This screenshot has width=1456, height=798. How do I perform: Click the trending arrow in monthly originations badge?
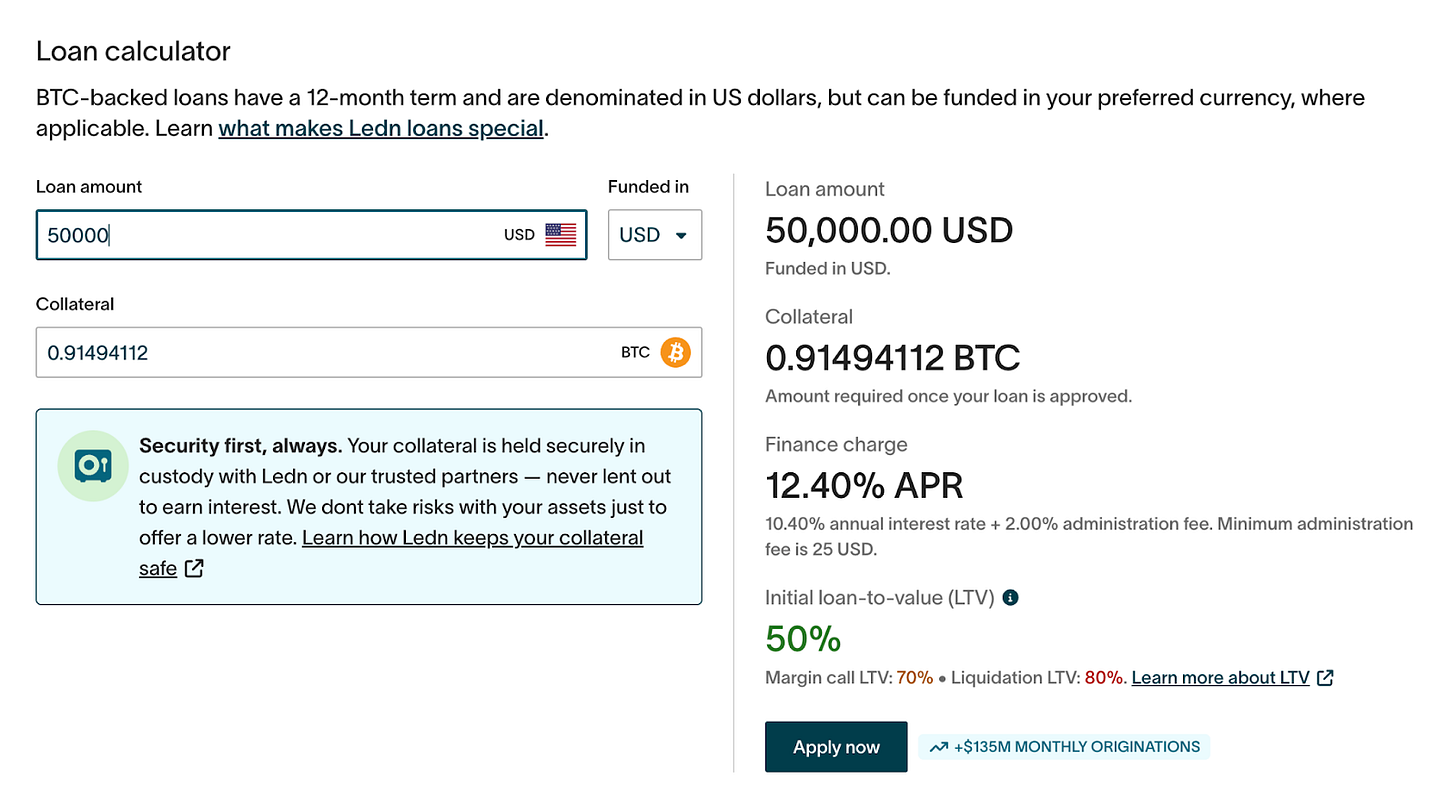(938, 747)
